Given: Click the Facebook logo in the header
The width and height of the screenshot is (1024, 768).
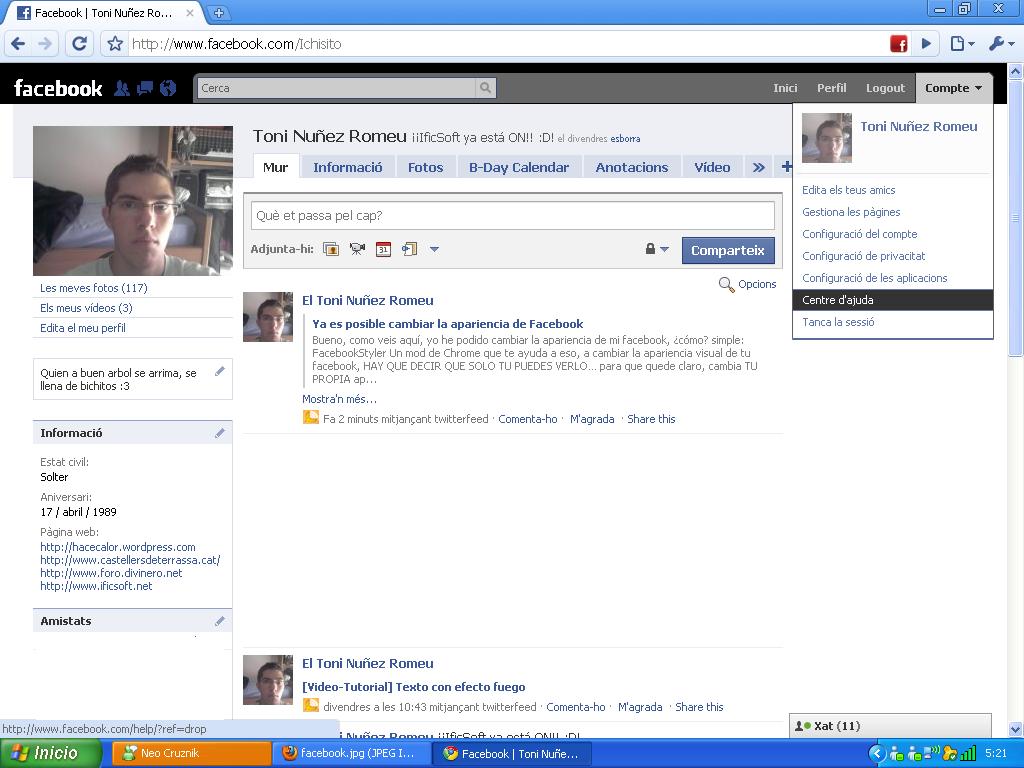Looking at the screenshot, I should pyautogui.click(x=58, y=88).
